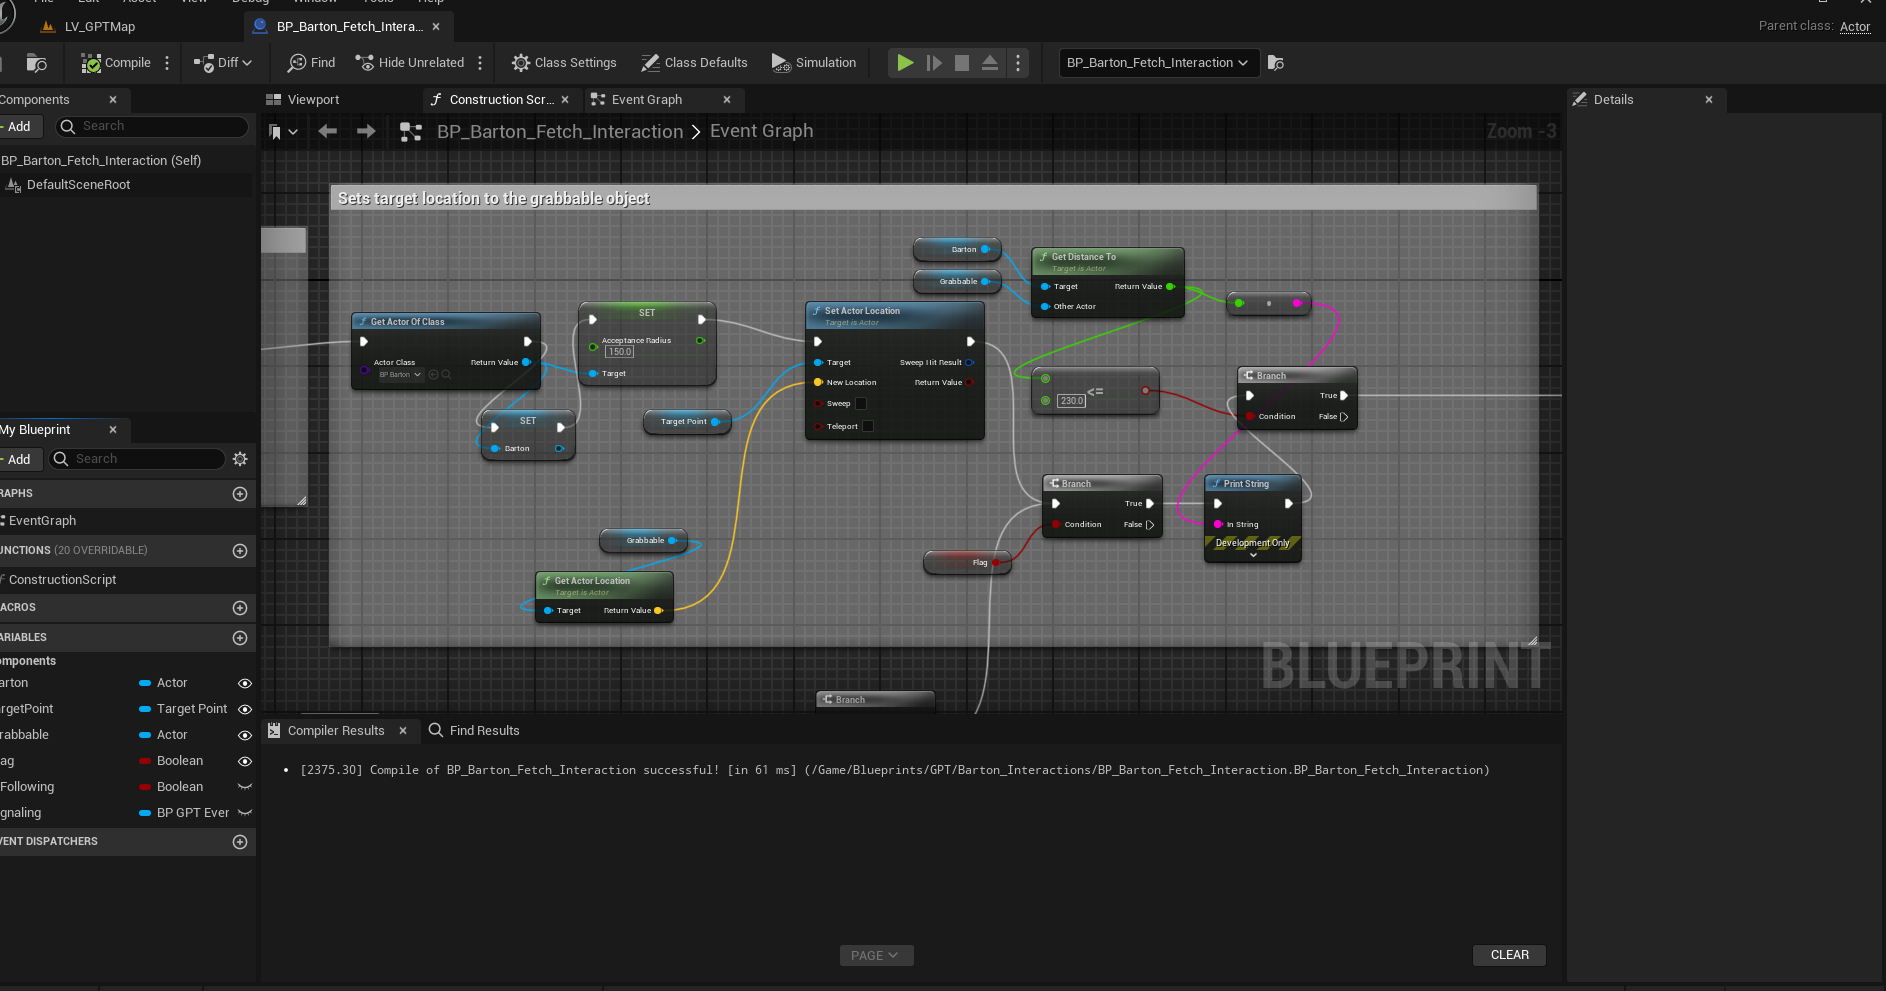Add a new variable with the plus icon

click(240, 638)
